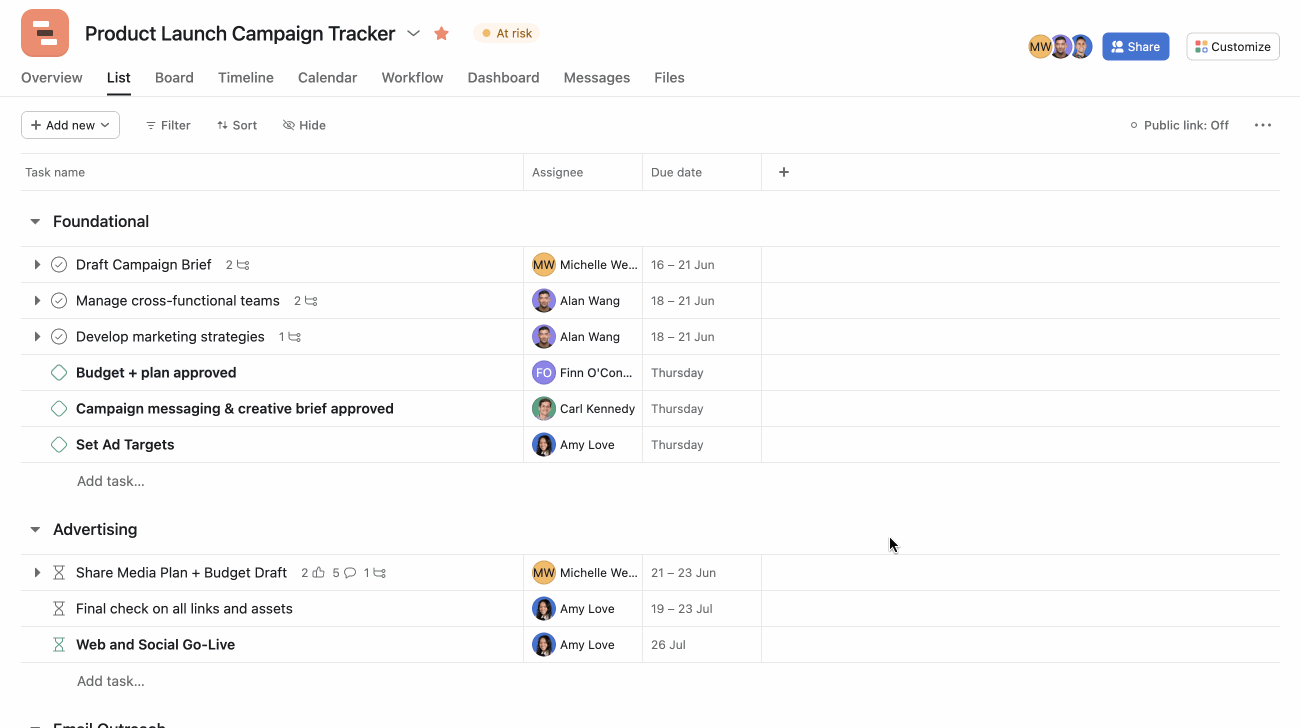Expand subtasks of Share Media Plan + Budget Draft
The height and width of the screenshot is (728, 1300).
[37, 572]
